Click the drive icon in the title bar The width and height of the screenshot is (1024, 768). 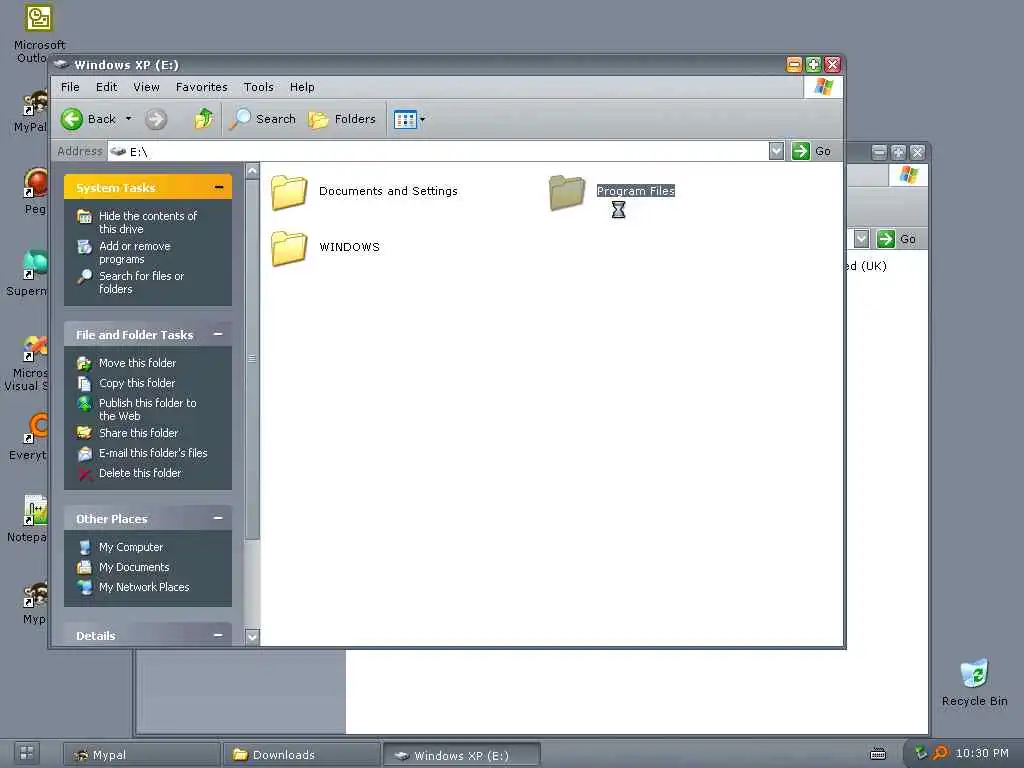[x=61, y=64]
